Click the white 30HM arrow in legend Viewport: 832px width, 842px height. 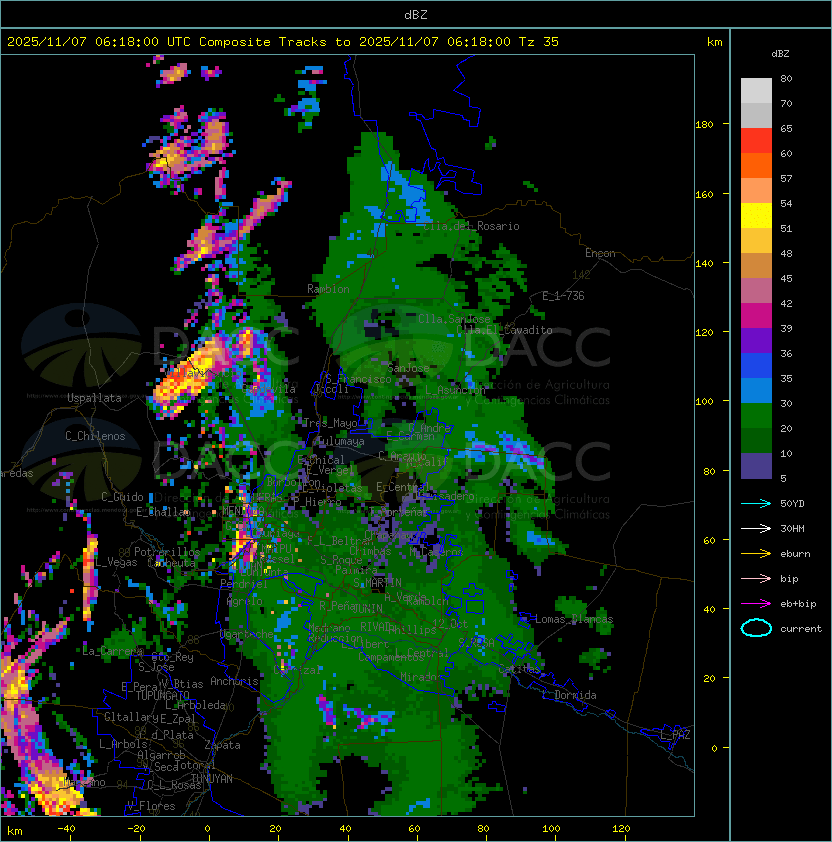pos(756,528)
